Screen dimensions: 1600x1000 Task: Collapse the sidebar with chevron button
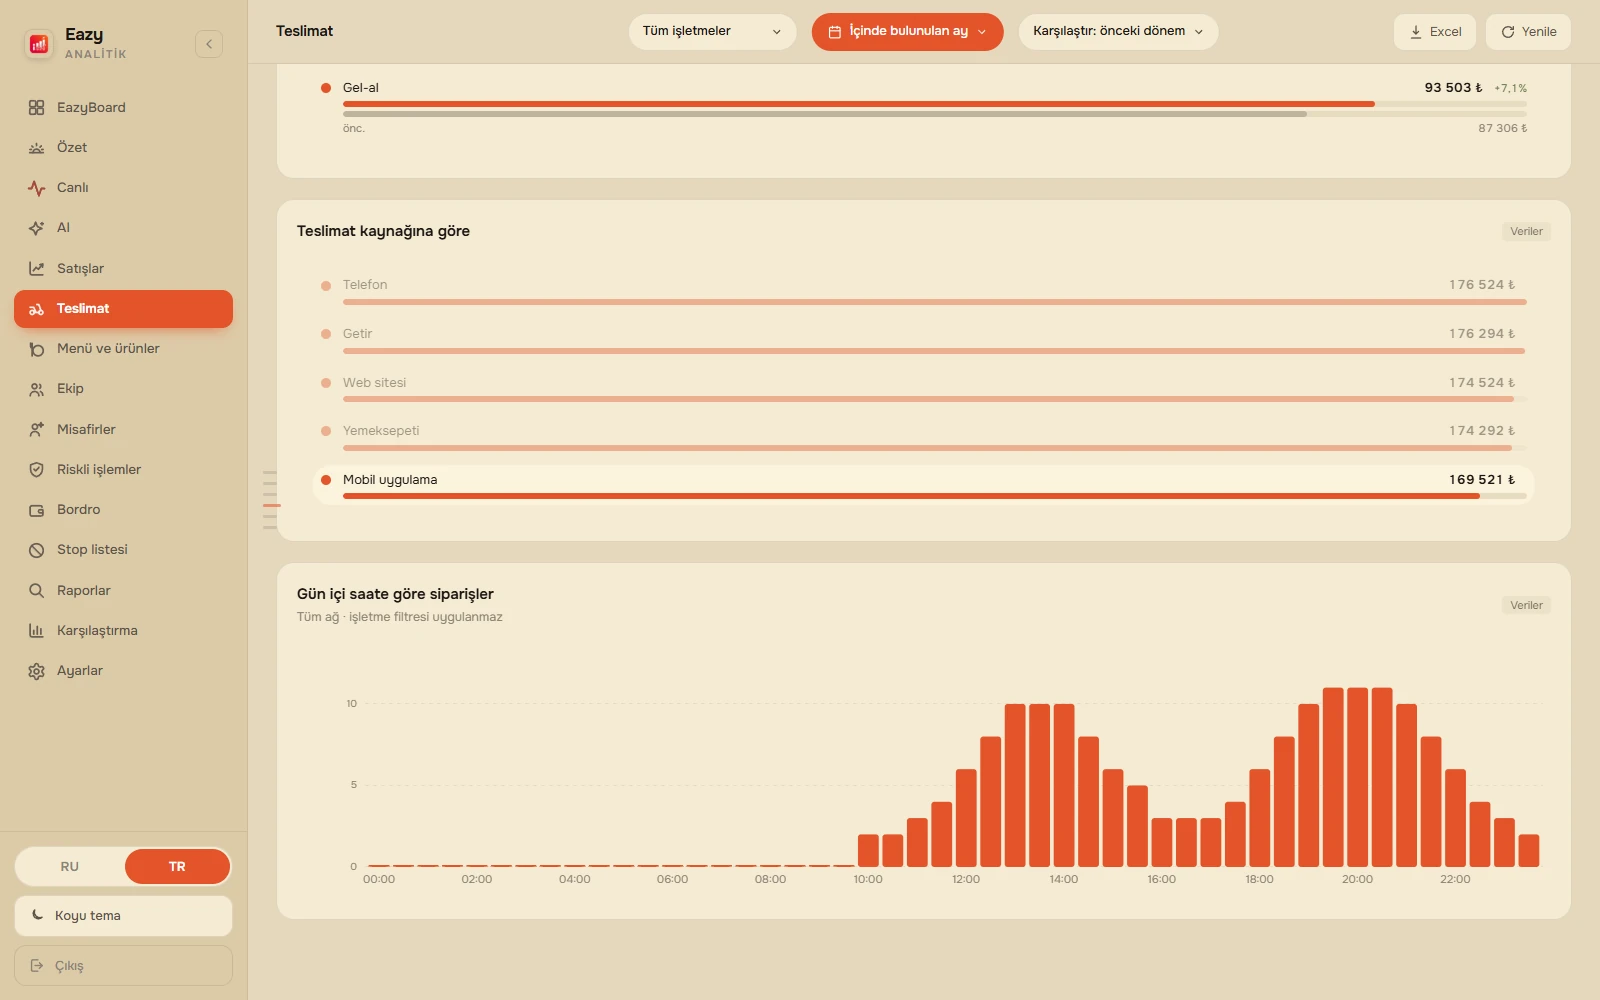tap(209, 44)
